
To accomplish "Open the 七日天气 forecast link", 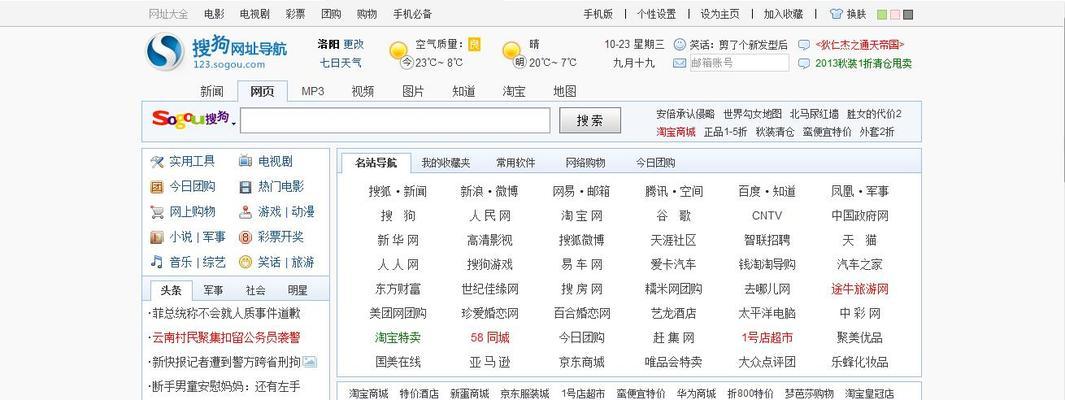I will [340, 63].
